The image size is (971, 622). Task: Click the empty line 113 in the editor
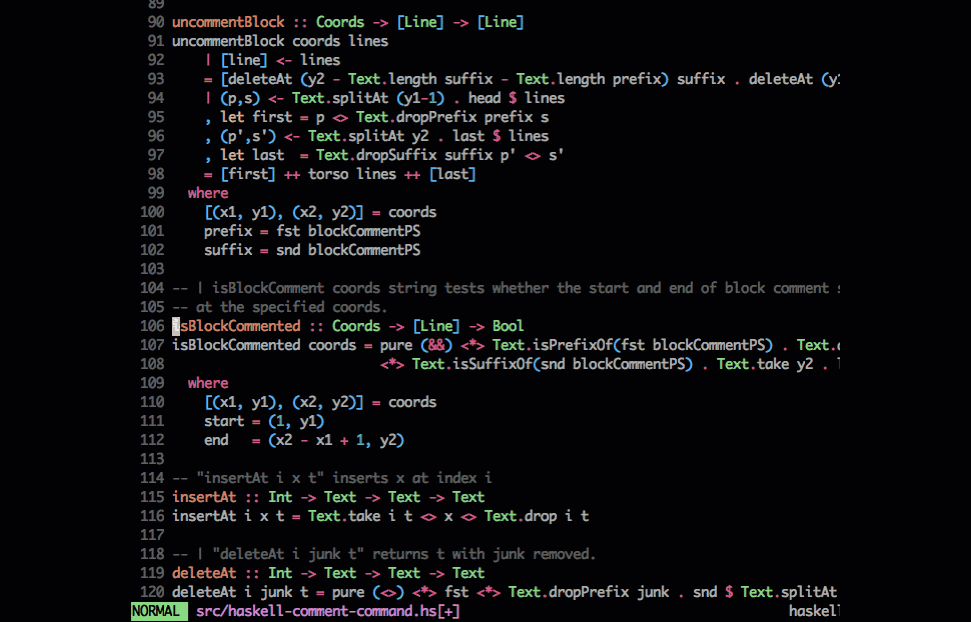pos(300,458)
